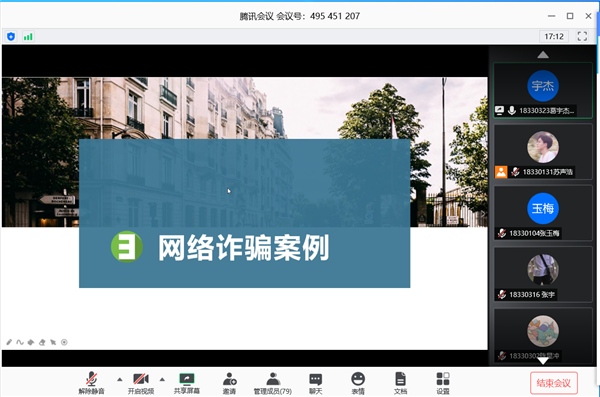Turn on camera with 开启视频
Image resolution: width=600 pixels, height=397 pixels.
pyautogui.click(x=141, y=383)
